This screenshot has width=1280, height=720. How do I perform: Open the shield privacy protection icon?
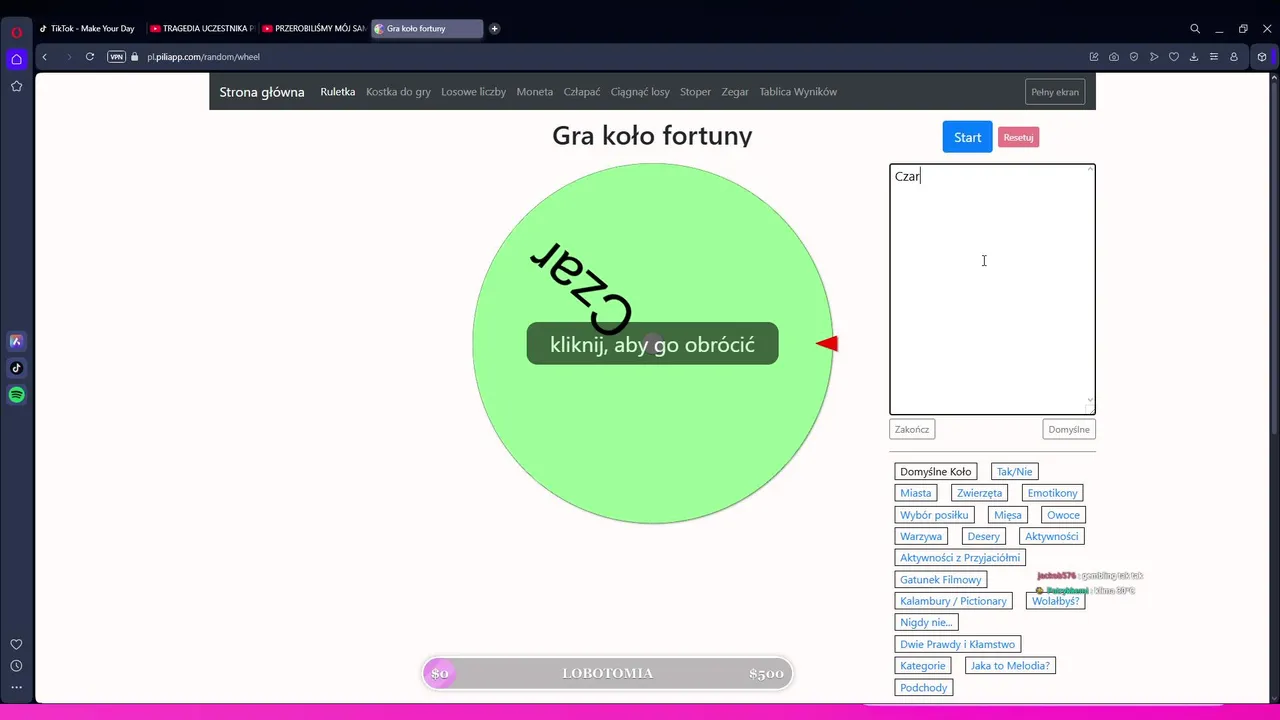(1134, 57)
